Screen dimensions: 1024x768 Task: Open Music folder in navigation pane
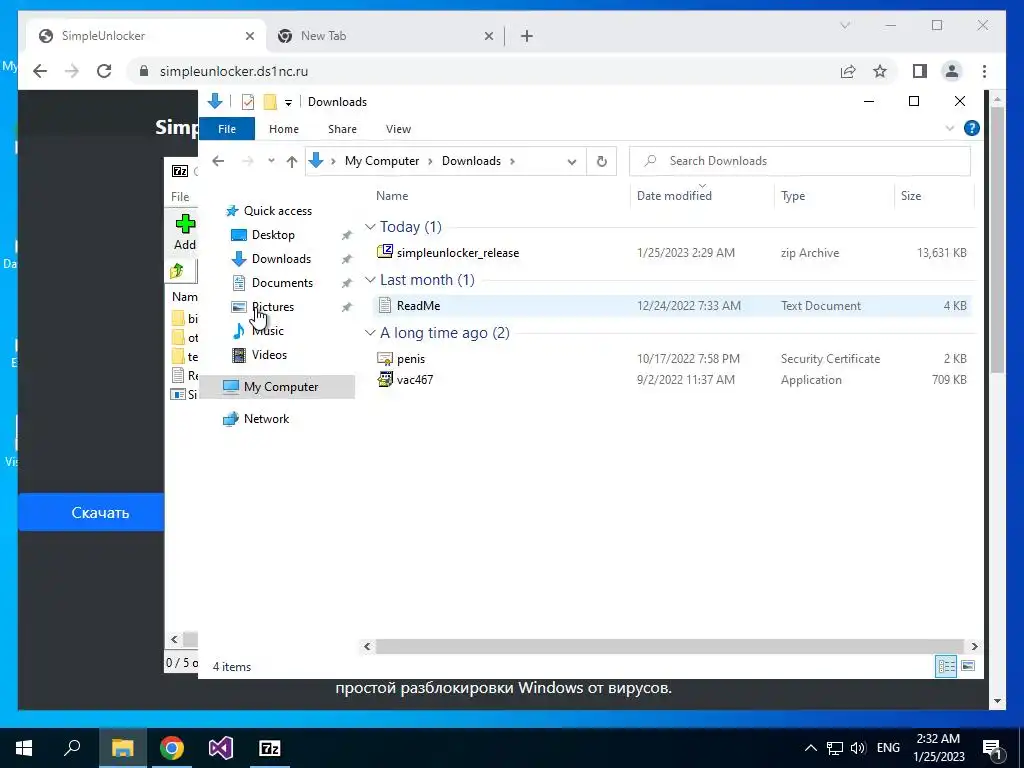pos(268,330)
